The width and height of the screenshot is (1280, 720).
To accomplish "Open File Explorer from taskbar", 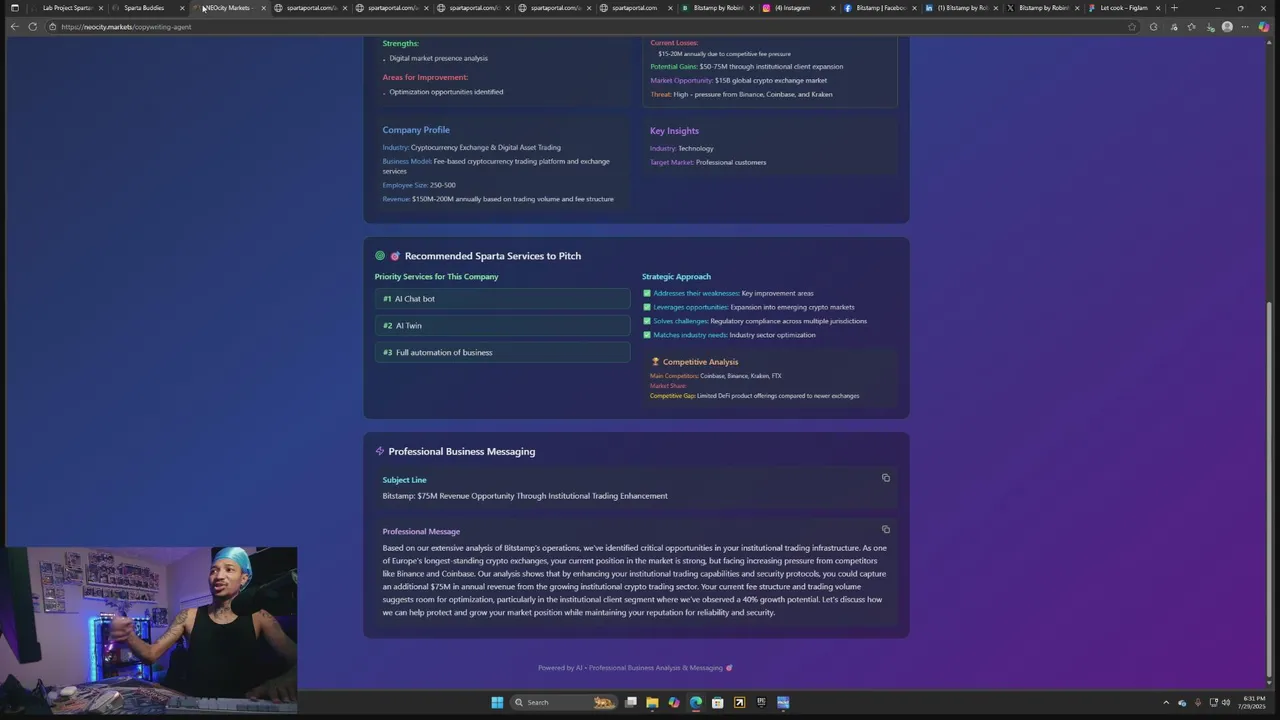I will click(x=652, y=702).
